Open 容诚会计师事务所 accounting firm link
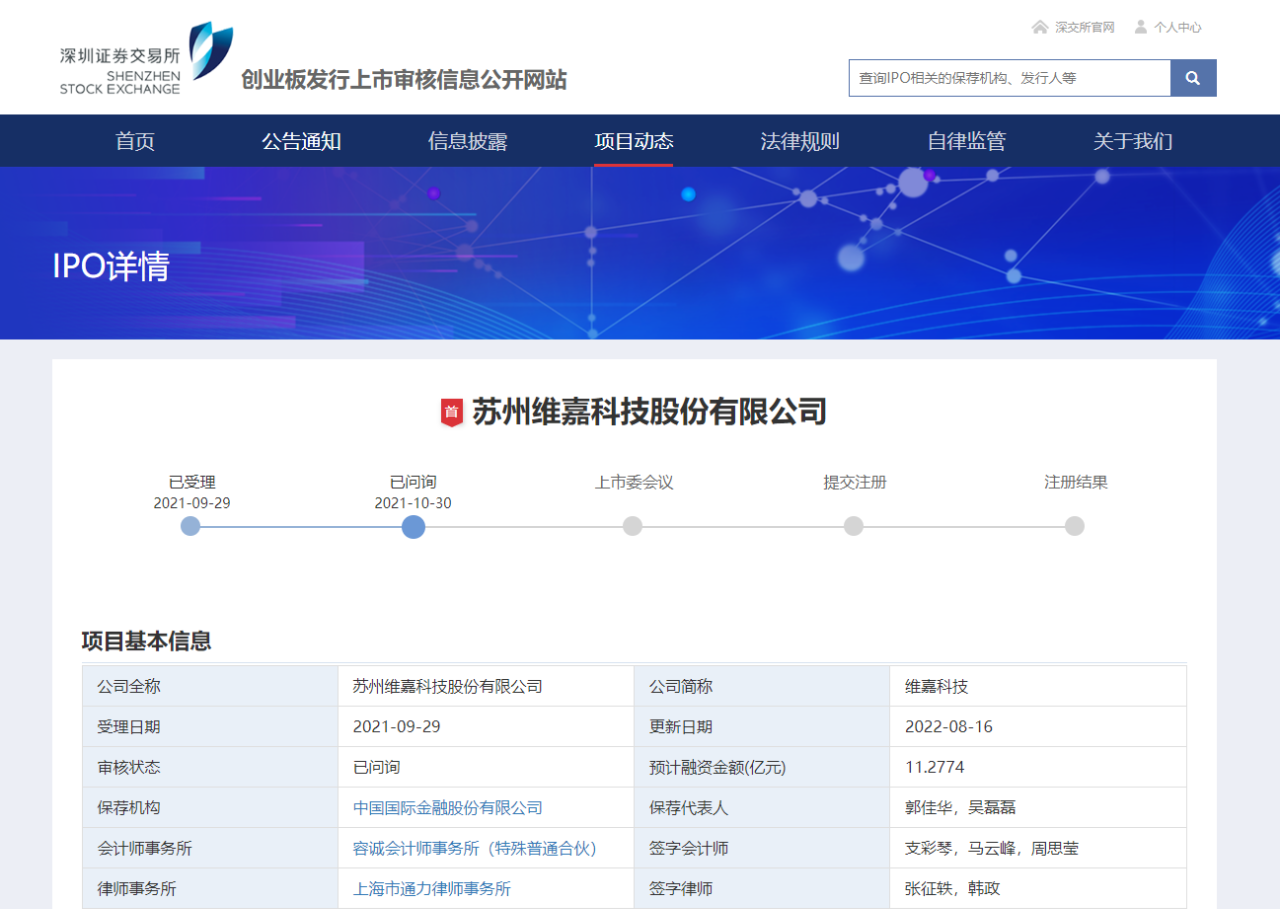 tap(475, 848)
